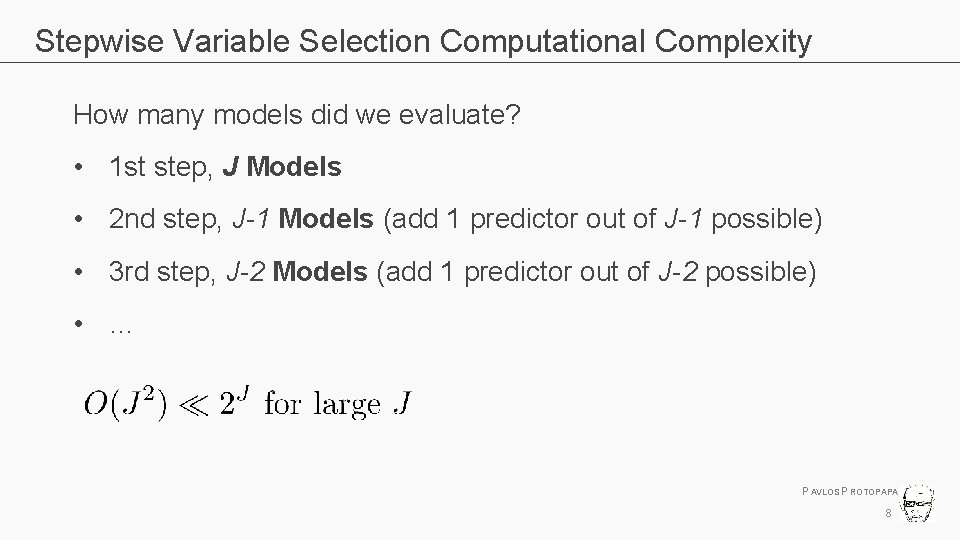Viewport: 960px width, 540px height.
Task: Click slide number 8
Action: point(888,513)
